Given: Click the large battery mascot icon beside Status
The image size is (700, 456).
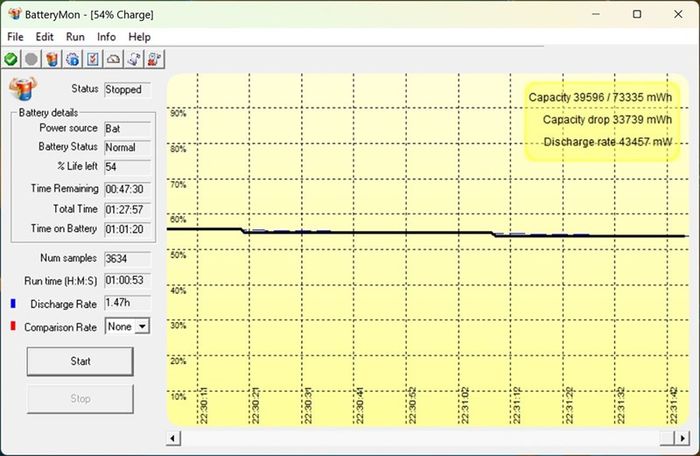Looking at the screenshot, I should (x=23, y=89).
